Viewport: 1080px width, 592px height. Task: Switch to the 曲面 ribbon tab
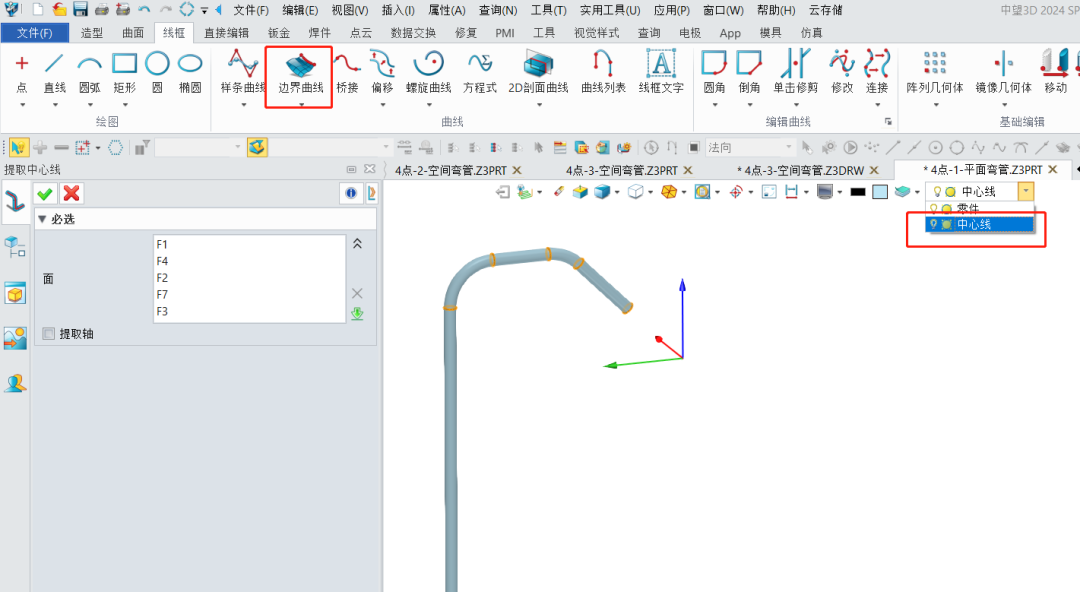pyautogui.click(x=133, y=32)
